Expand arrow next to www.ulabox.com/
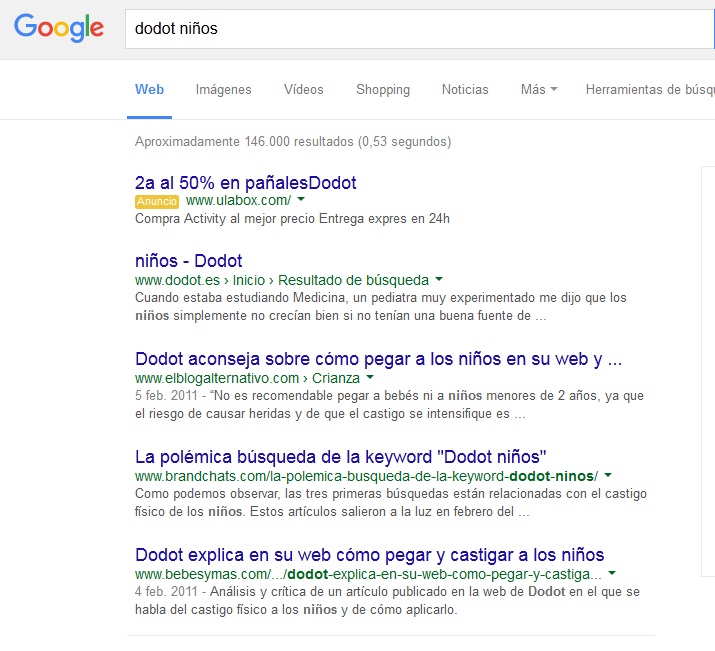715x651 pixels. pyautogui.click(x=301, y=199)
